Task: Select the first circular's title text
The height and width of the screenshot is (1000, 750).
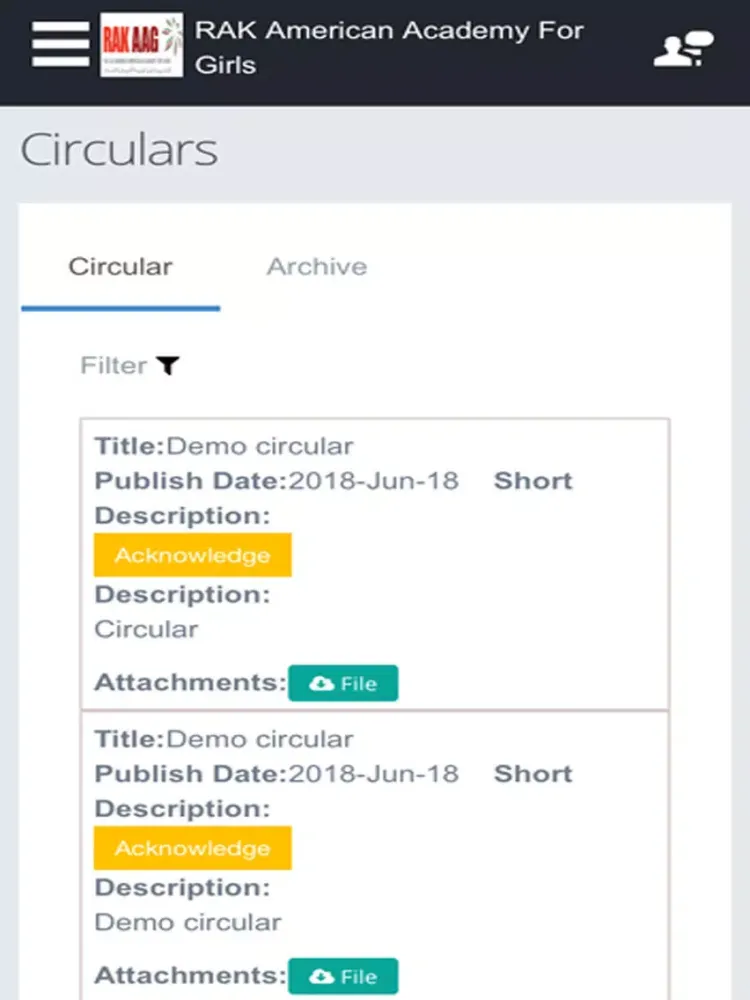Action: coord(260,446)
